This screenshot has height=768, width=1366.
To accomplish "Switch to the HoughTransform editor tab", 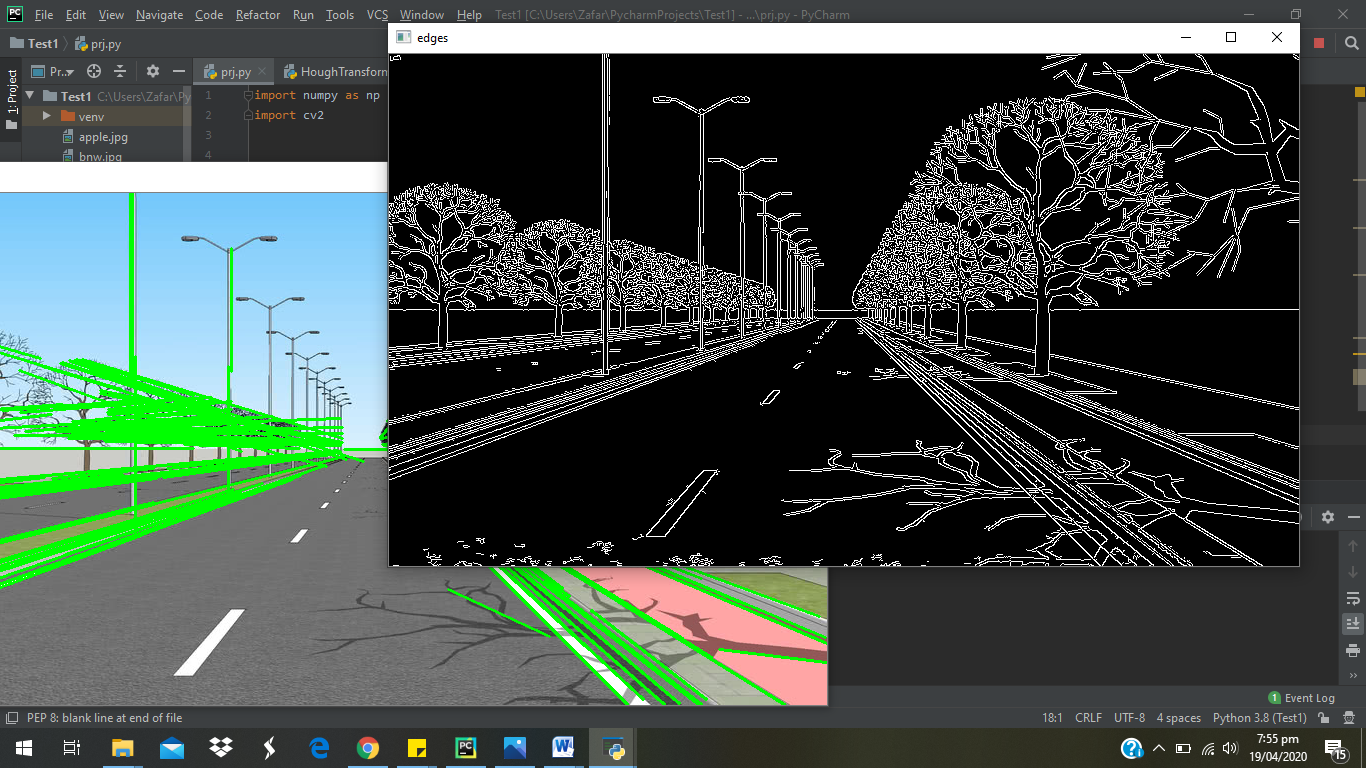I will tap(330, 71).
